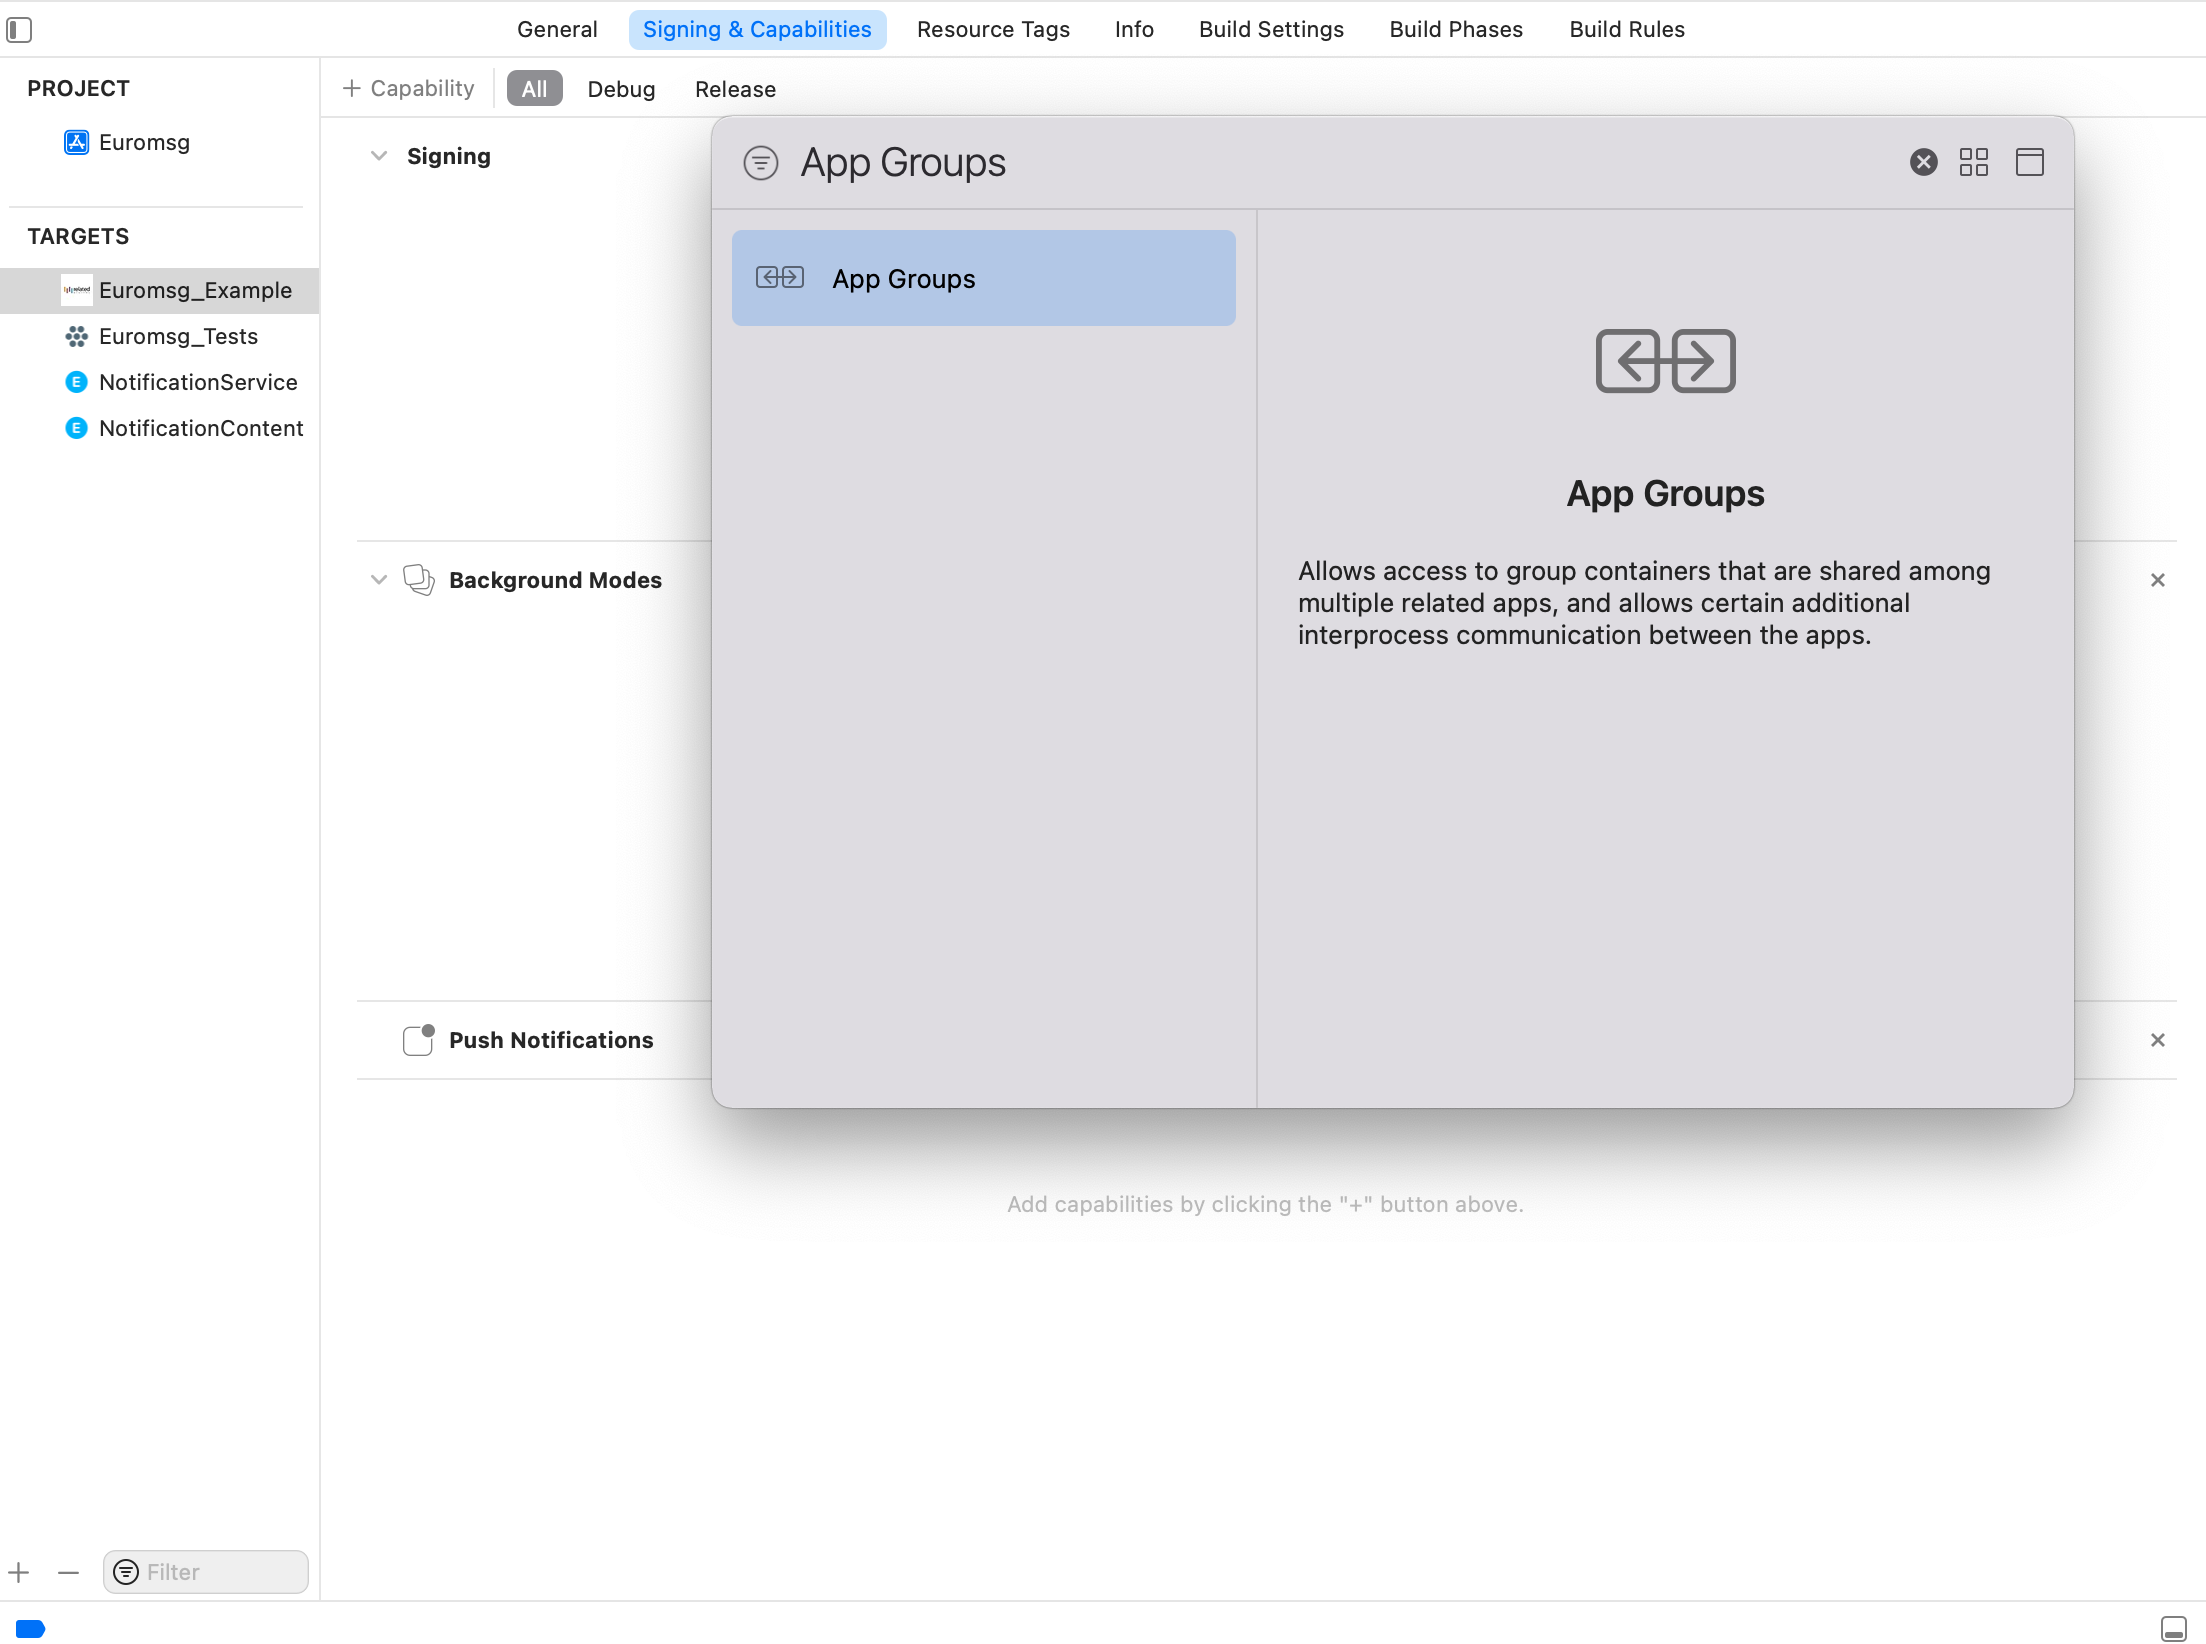Select the Release configuration filter
The height and width of the screenshot is (1644, 2206).
tap(735, 89)
